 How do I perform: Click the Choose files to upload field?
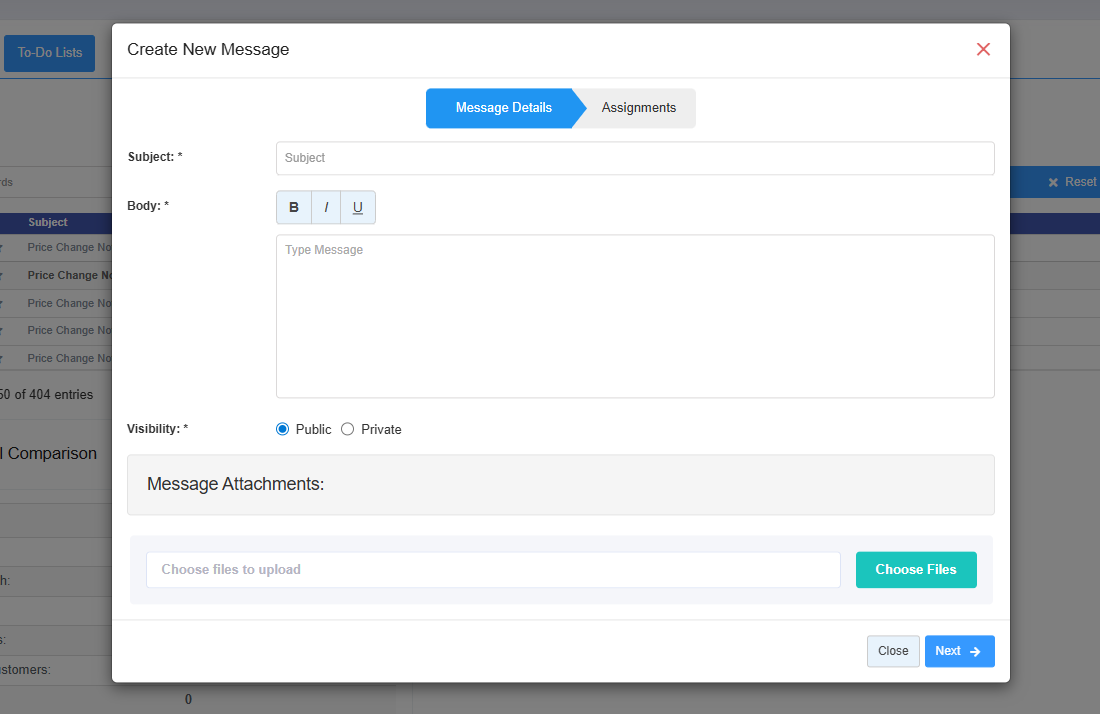pos(493,570)
